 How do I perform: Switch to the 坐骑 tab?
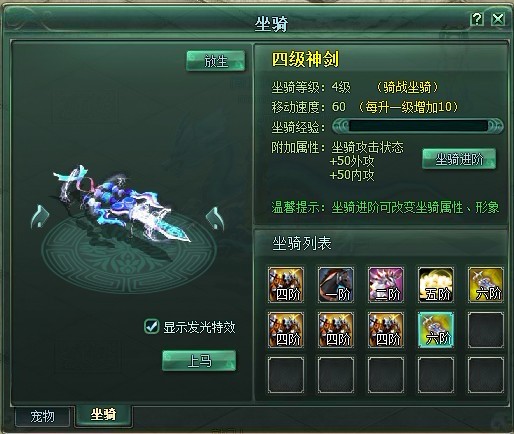tap(103, 415)
